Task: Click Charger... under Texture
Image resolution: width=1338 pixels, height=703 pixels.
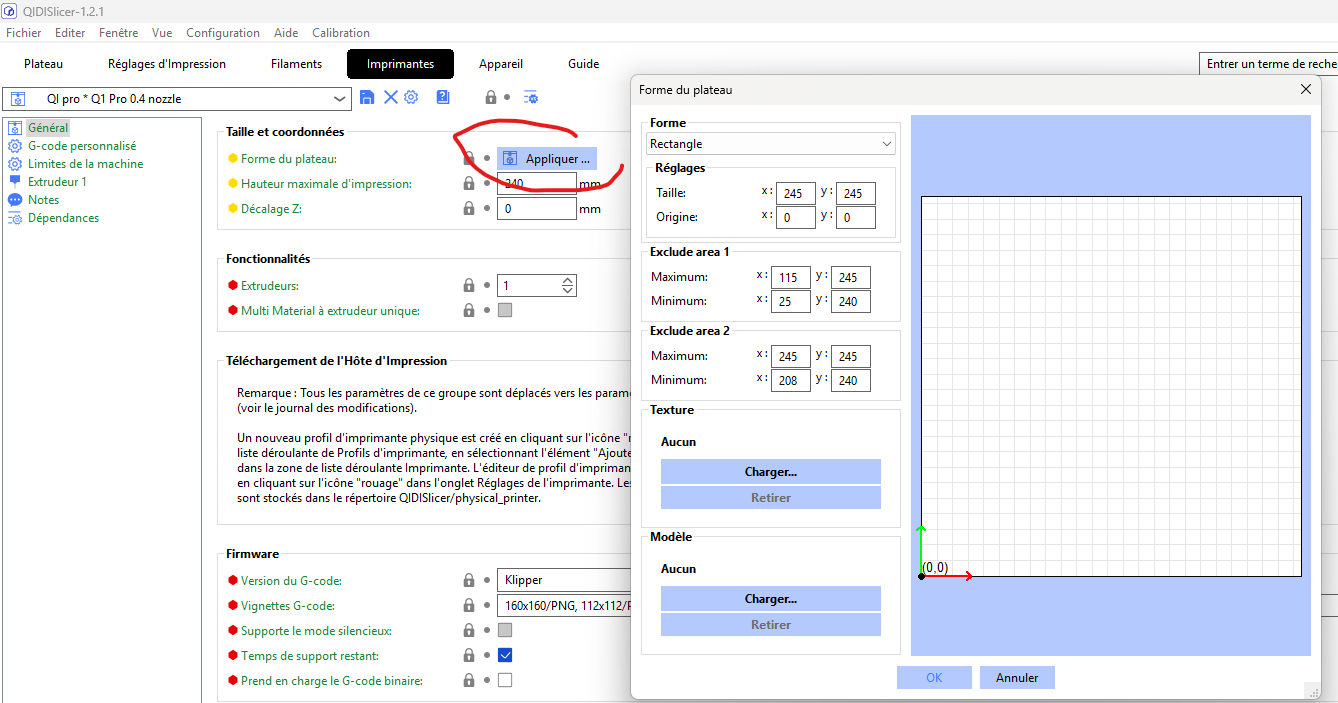Action: [771, 471]
